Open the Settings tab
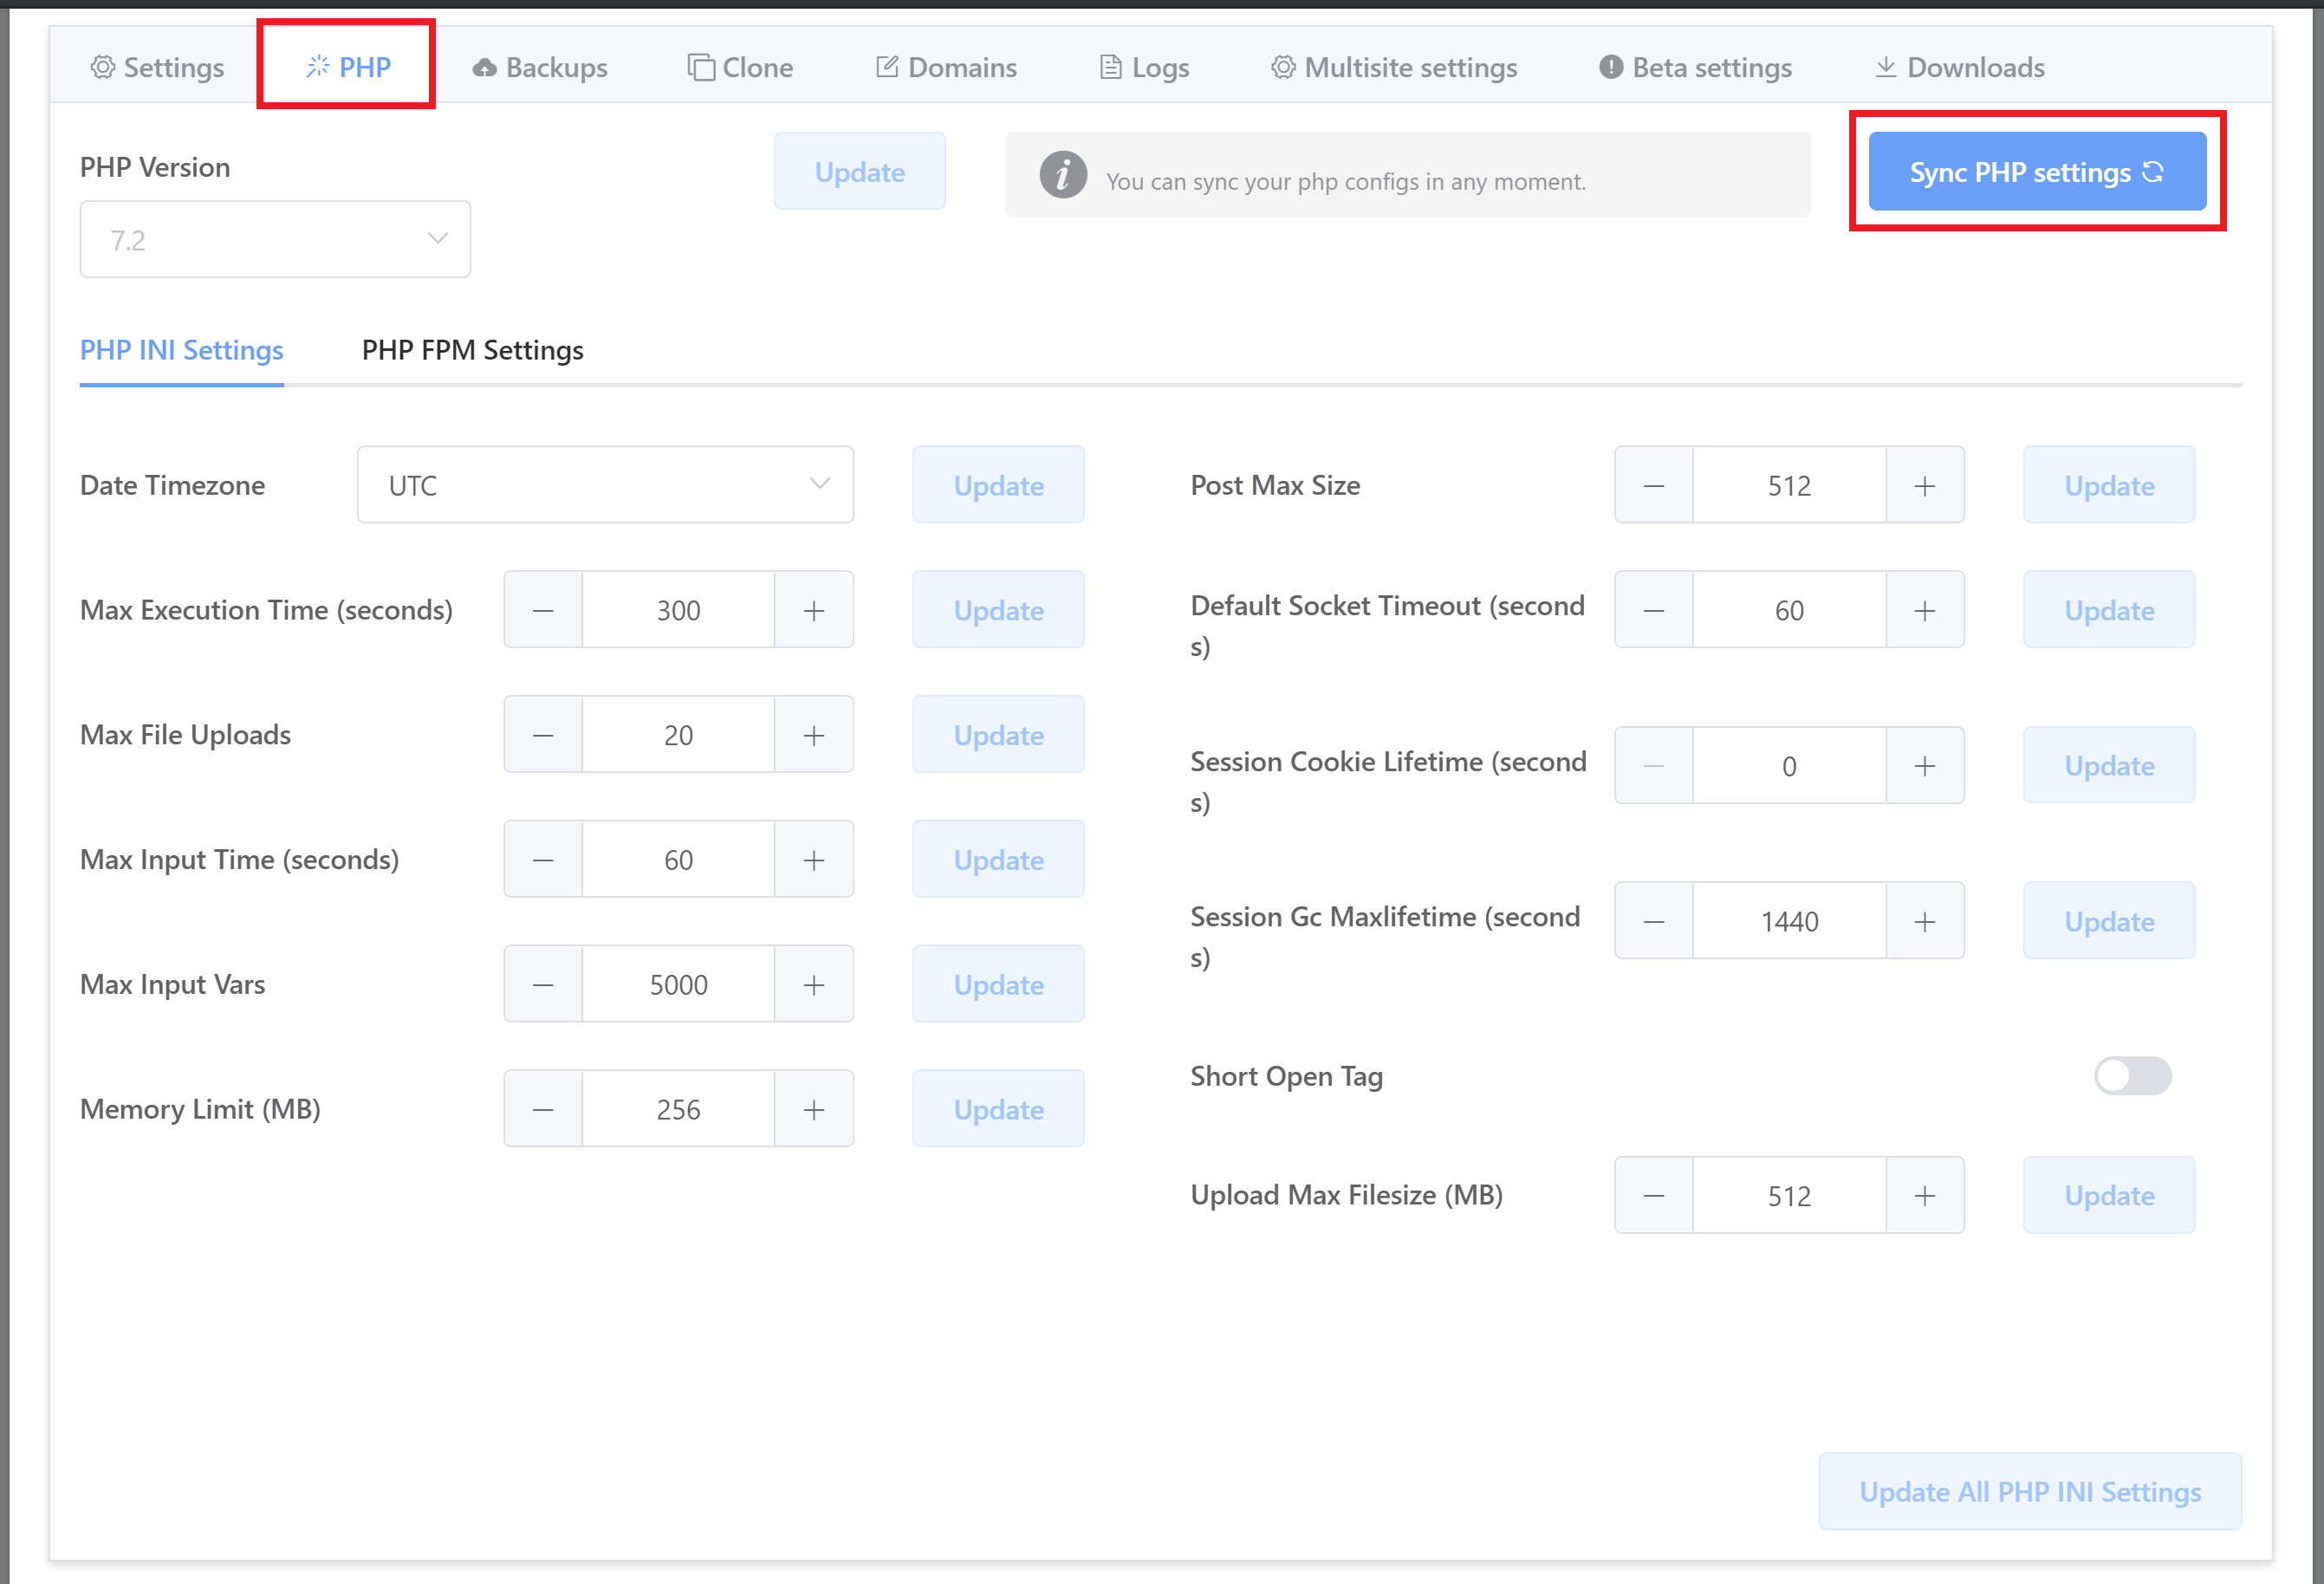This screenshot has height=1584, width=2324. [x=157, y=67]
